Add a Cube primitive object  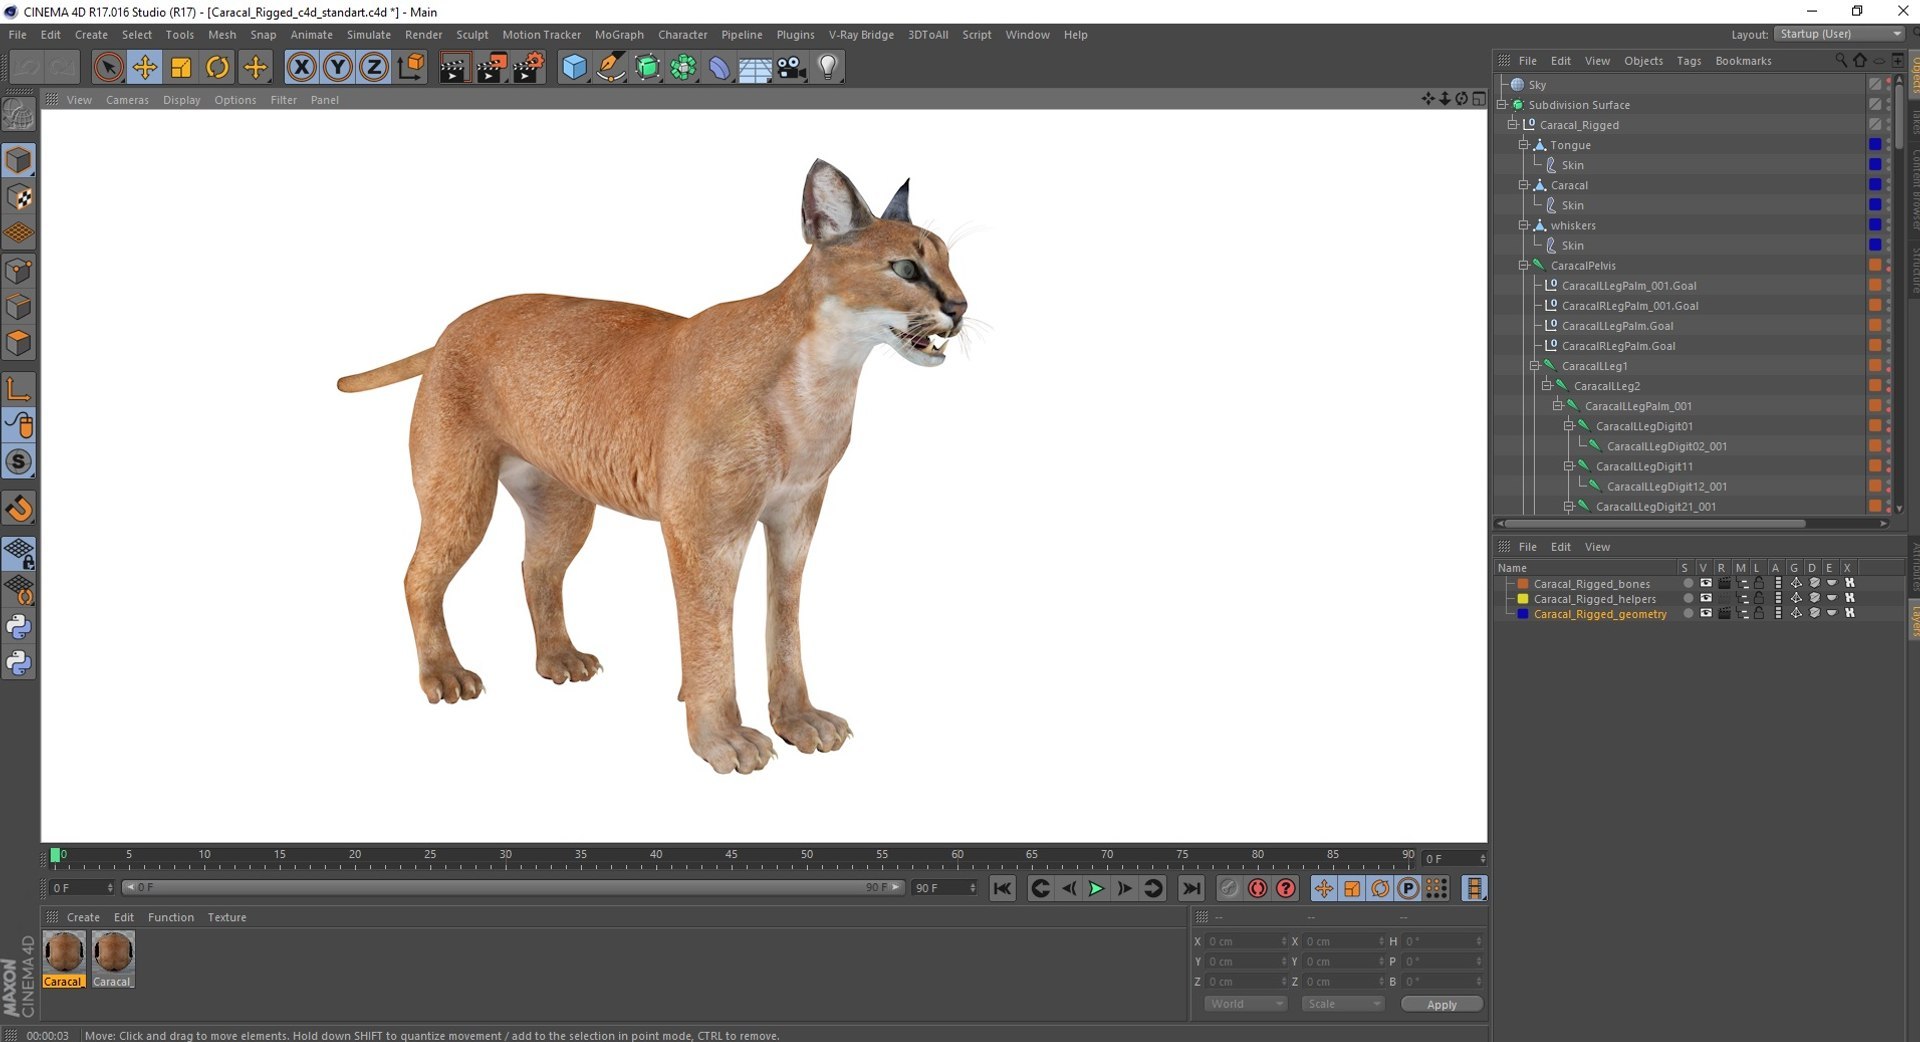(574, 67)
